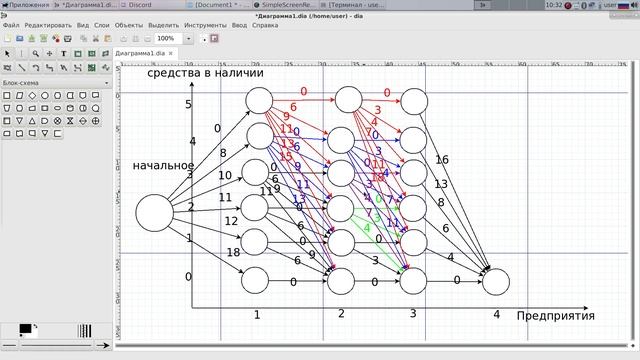Click the swap colors arrow icon
Image resolution: width=640 pixels, height=360 pixels.
click(36, 326)
